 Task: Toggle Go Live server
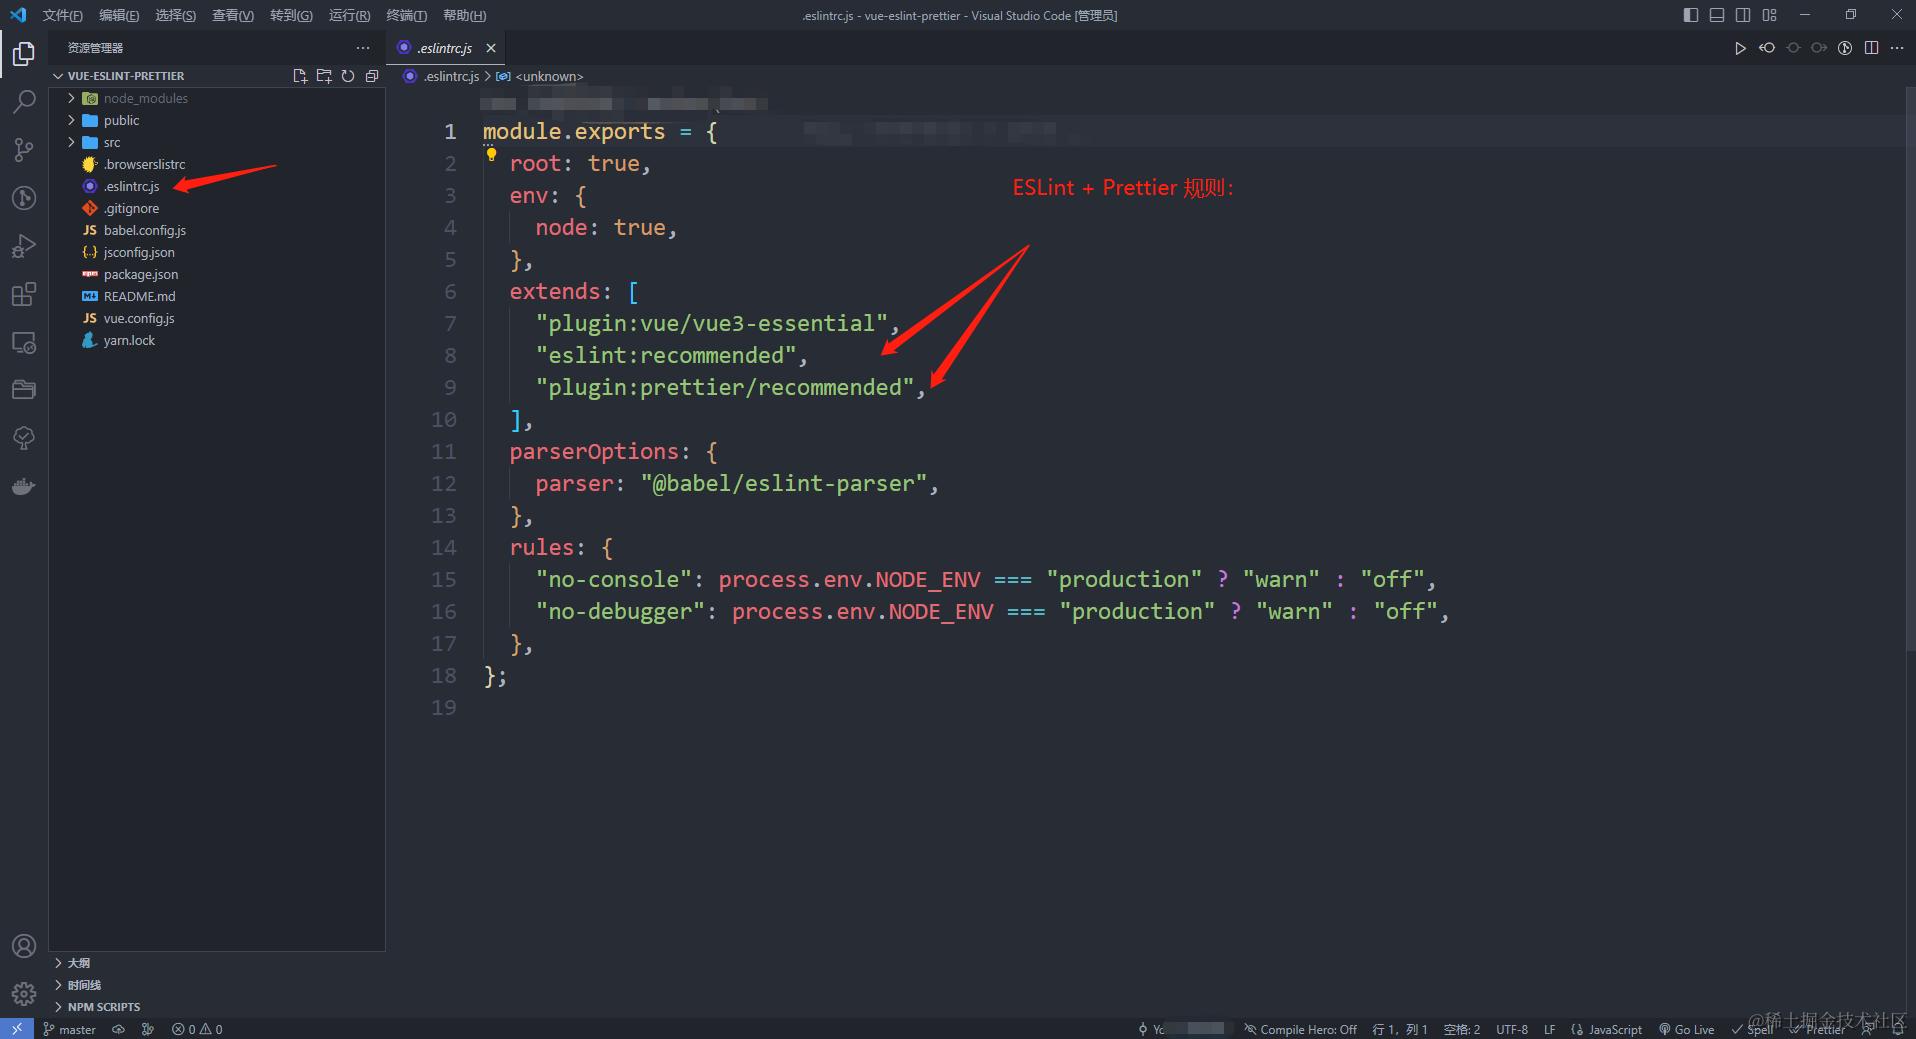point(1687,1029)
